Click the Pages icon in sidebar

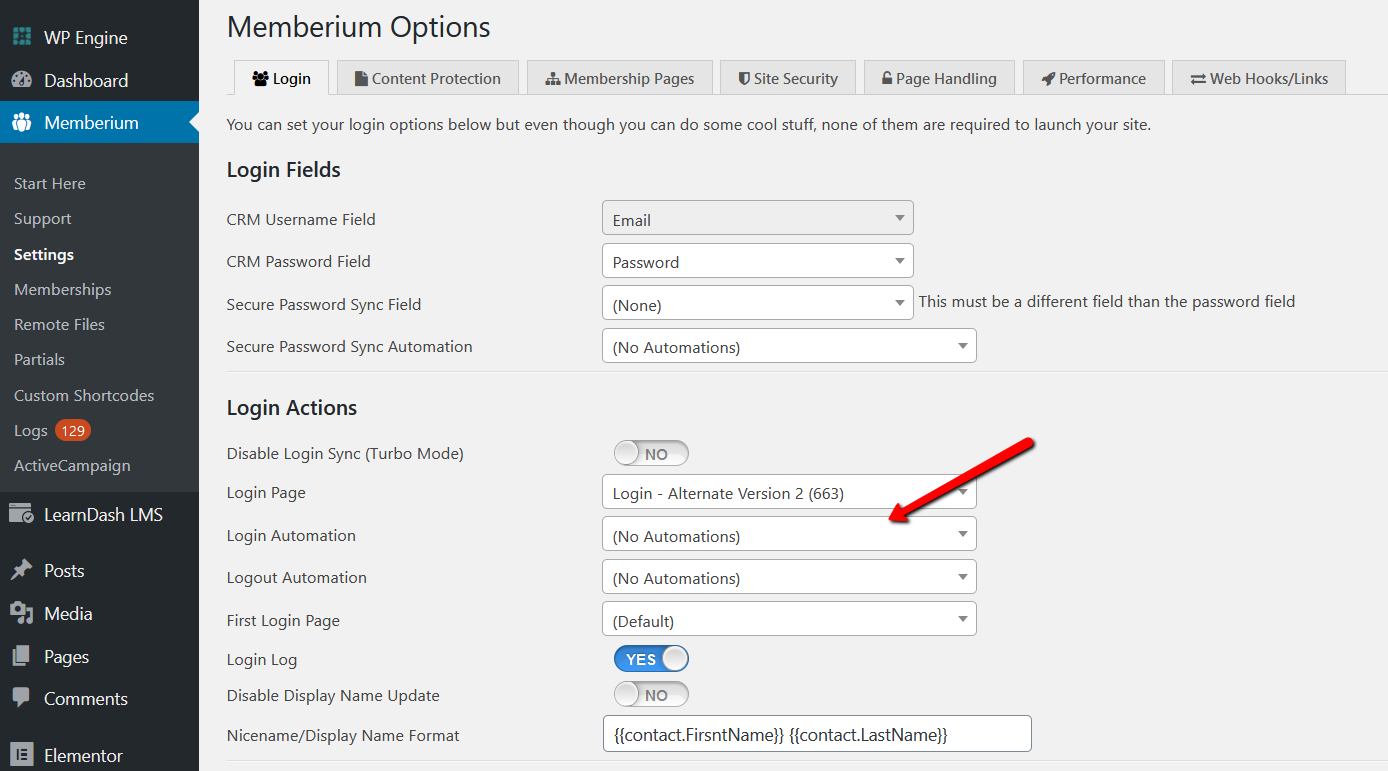click(21, 656)
